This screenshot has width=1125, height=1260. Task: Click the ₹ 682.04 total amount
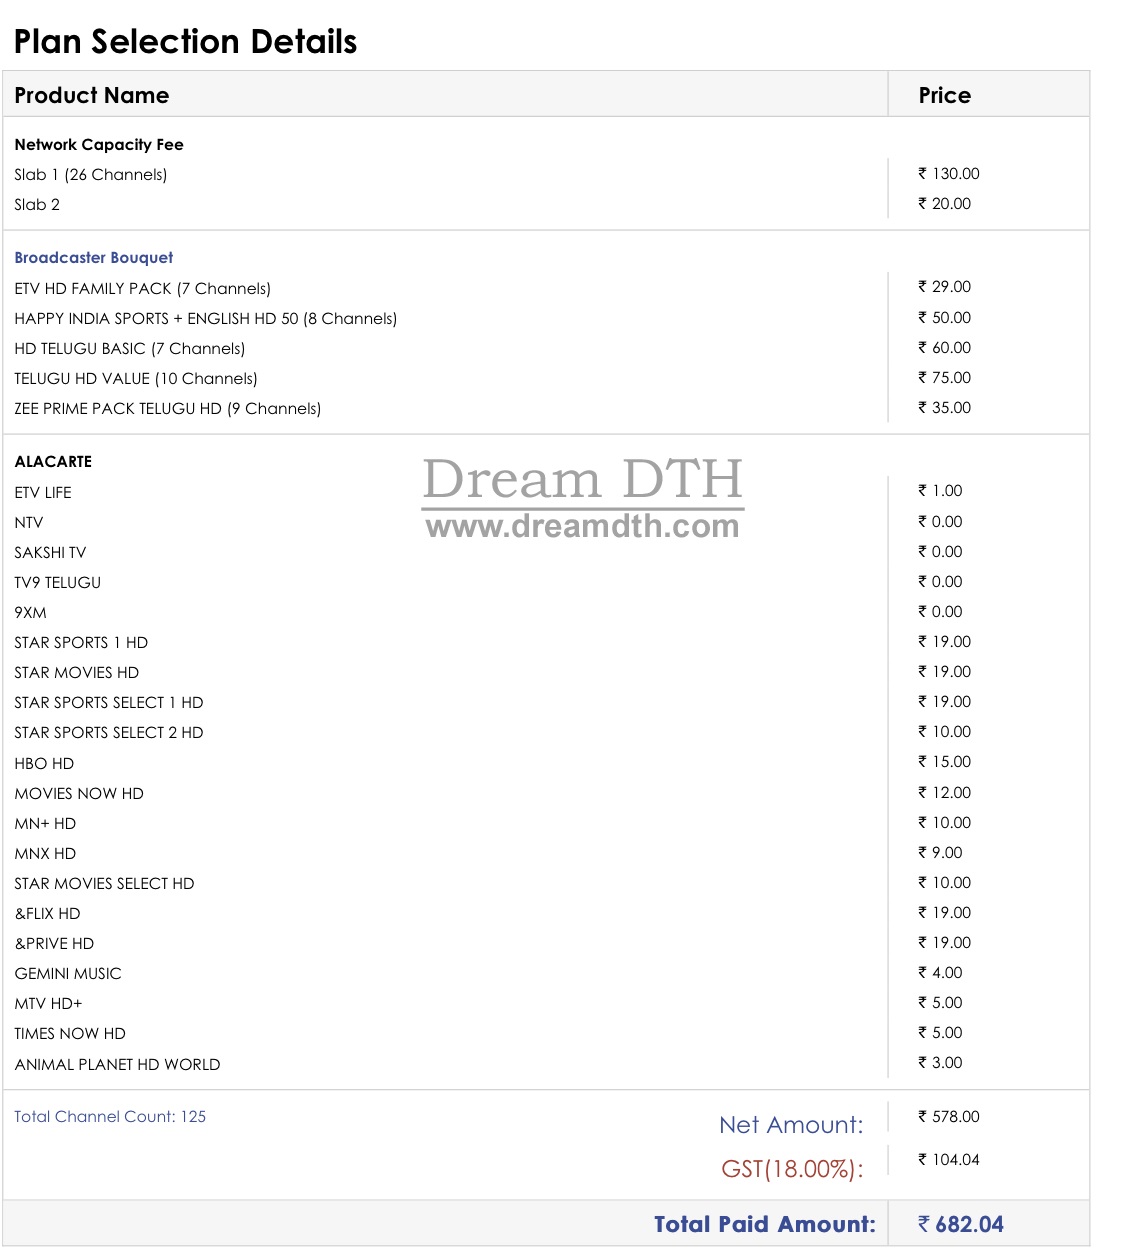coord(961,1224)
